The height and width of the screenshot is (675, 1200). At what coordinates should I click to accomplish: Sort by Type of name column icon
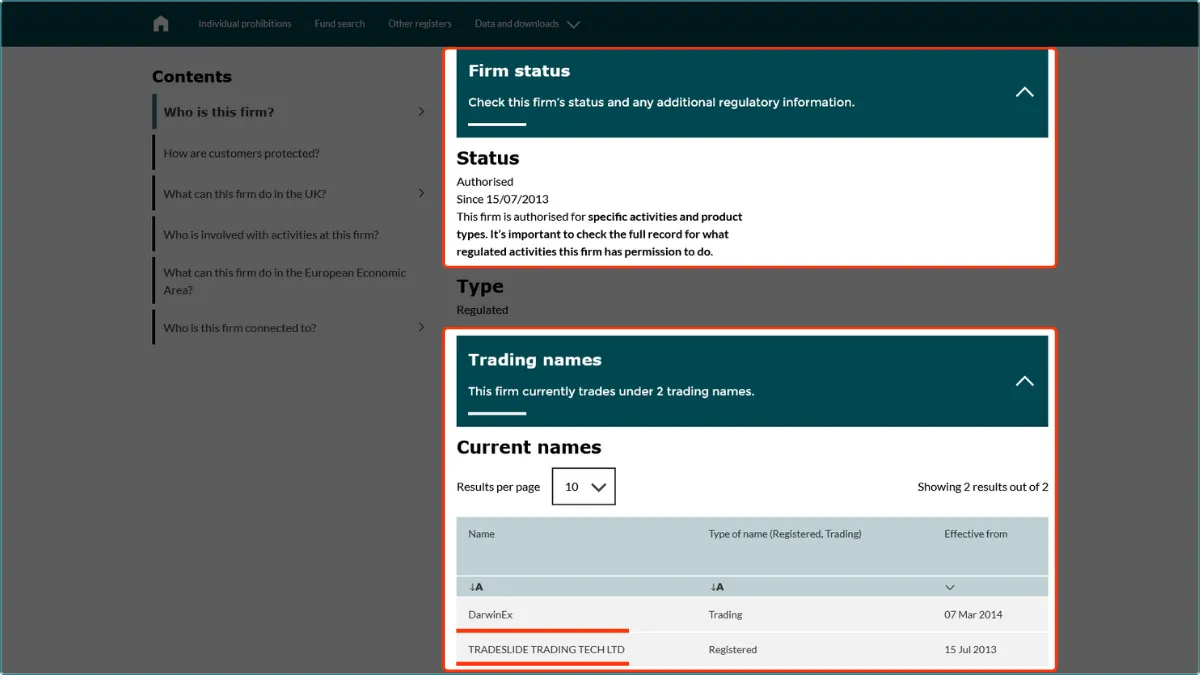(717, 587)
